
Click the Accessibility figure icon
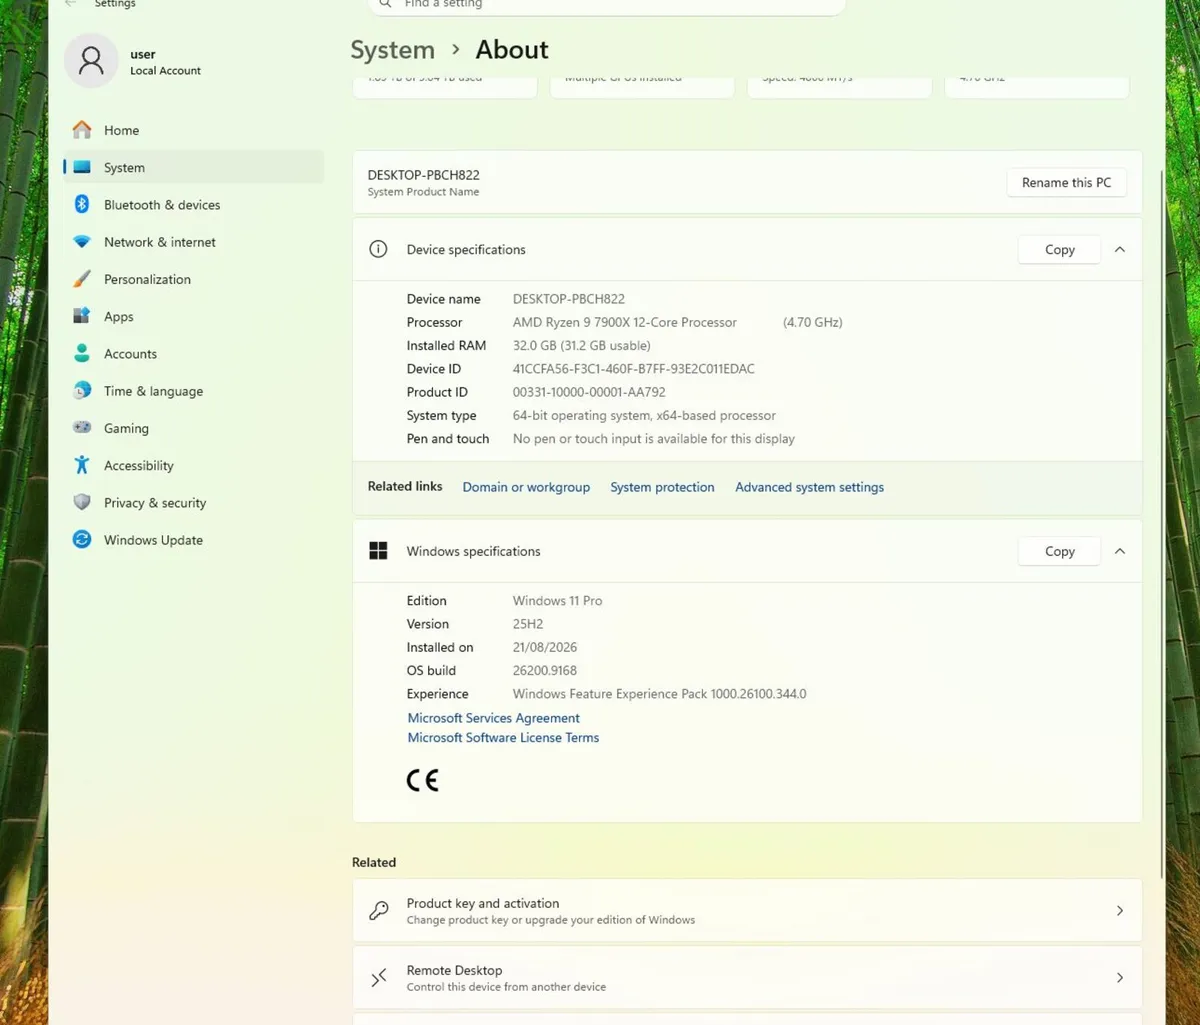click(82, 465)
